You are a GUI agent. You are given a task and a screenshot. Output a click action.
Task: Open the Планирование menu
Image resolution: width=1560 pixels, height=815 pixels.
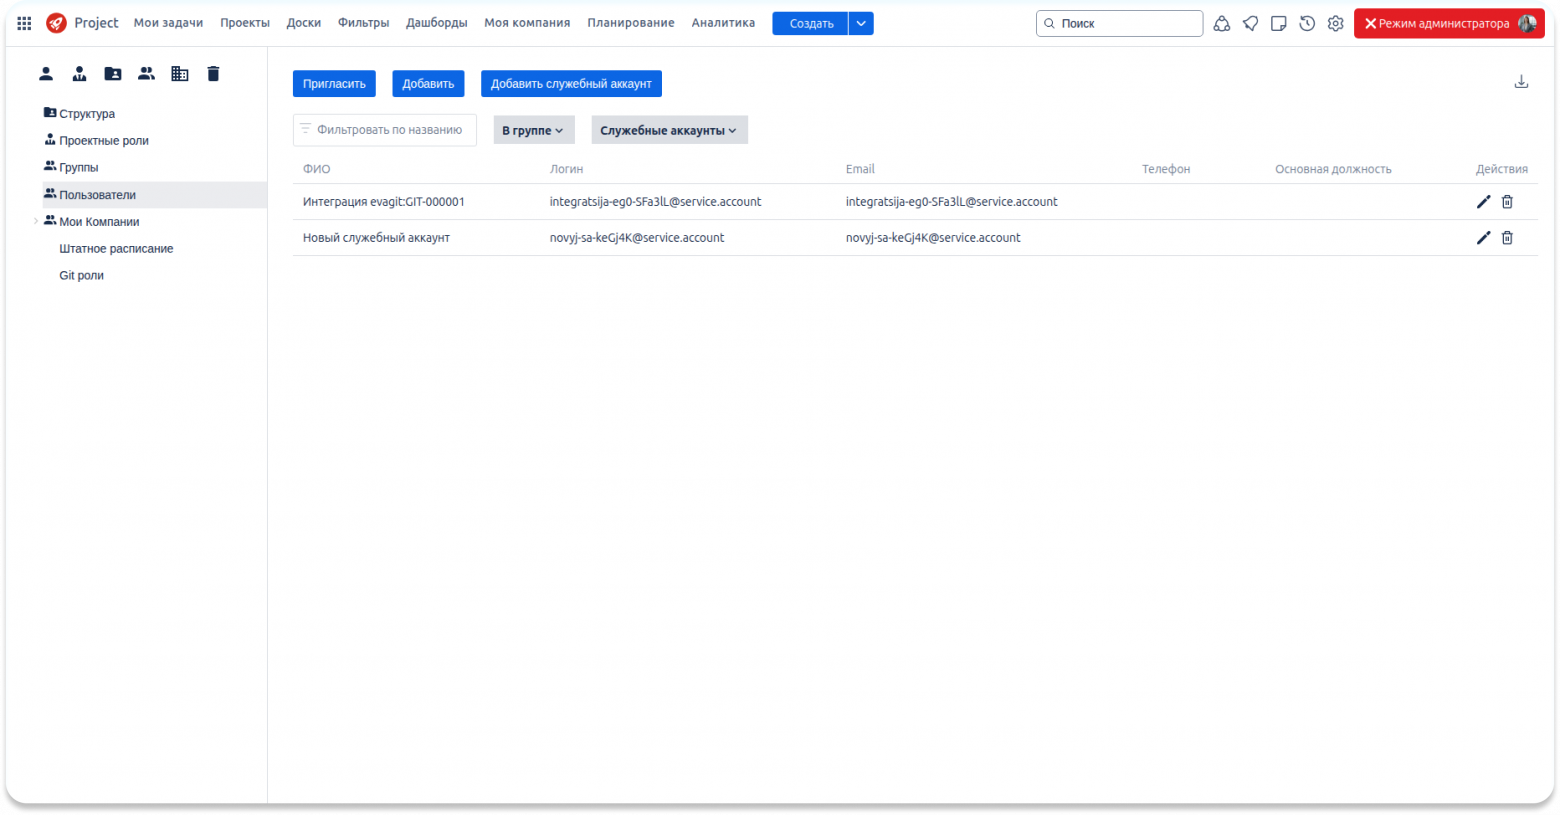tap(631, 23)
